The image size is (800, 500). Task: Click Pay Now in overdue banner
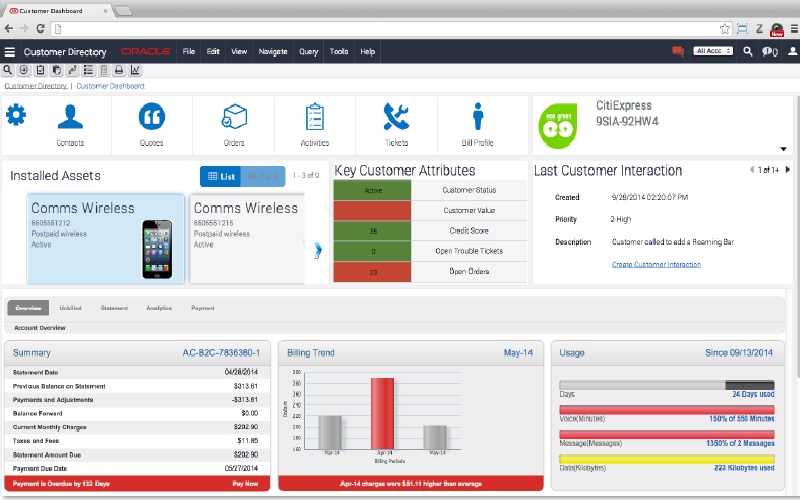pos(245,483)
